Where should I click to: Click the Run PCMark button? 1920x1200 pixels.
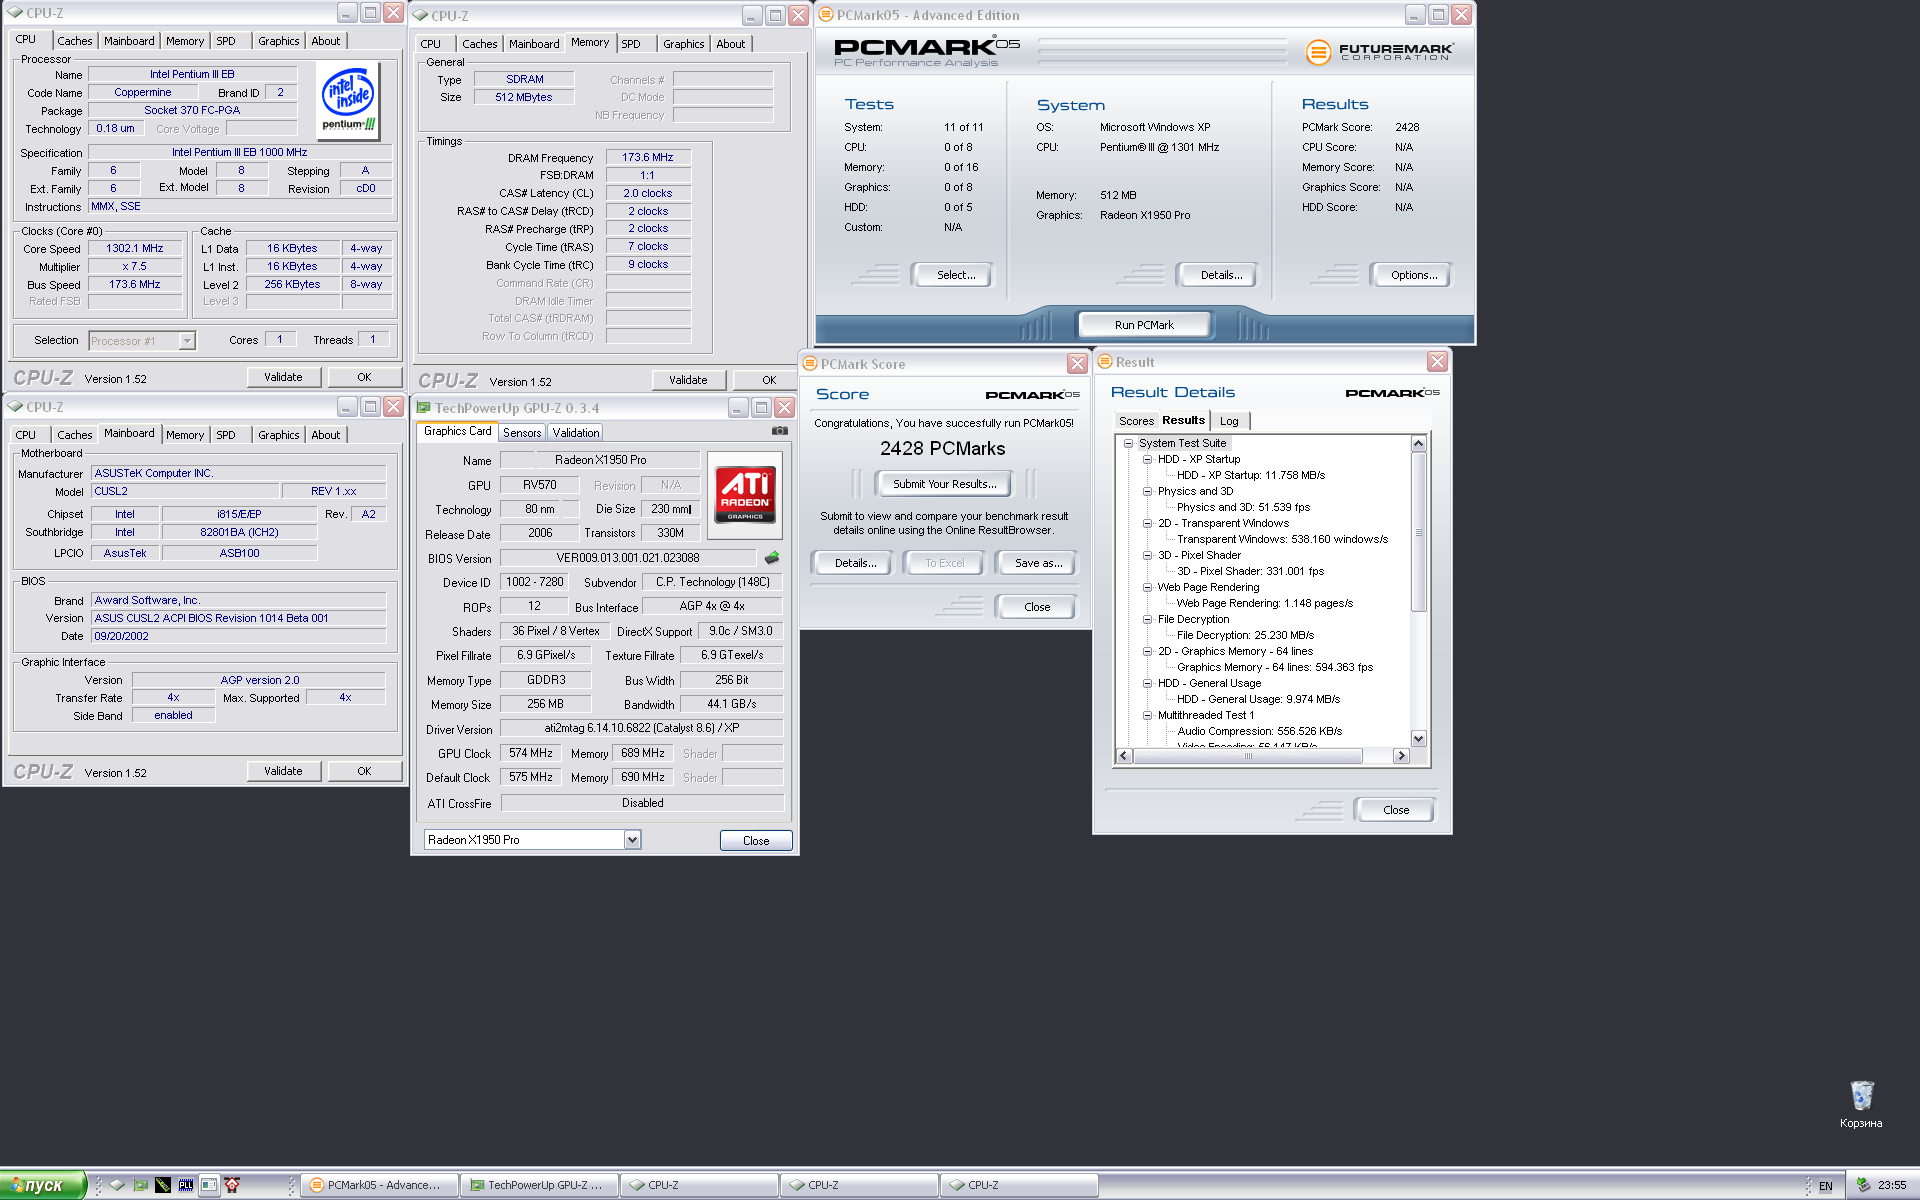click(1144, 325)
